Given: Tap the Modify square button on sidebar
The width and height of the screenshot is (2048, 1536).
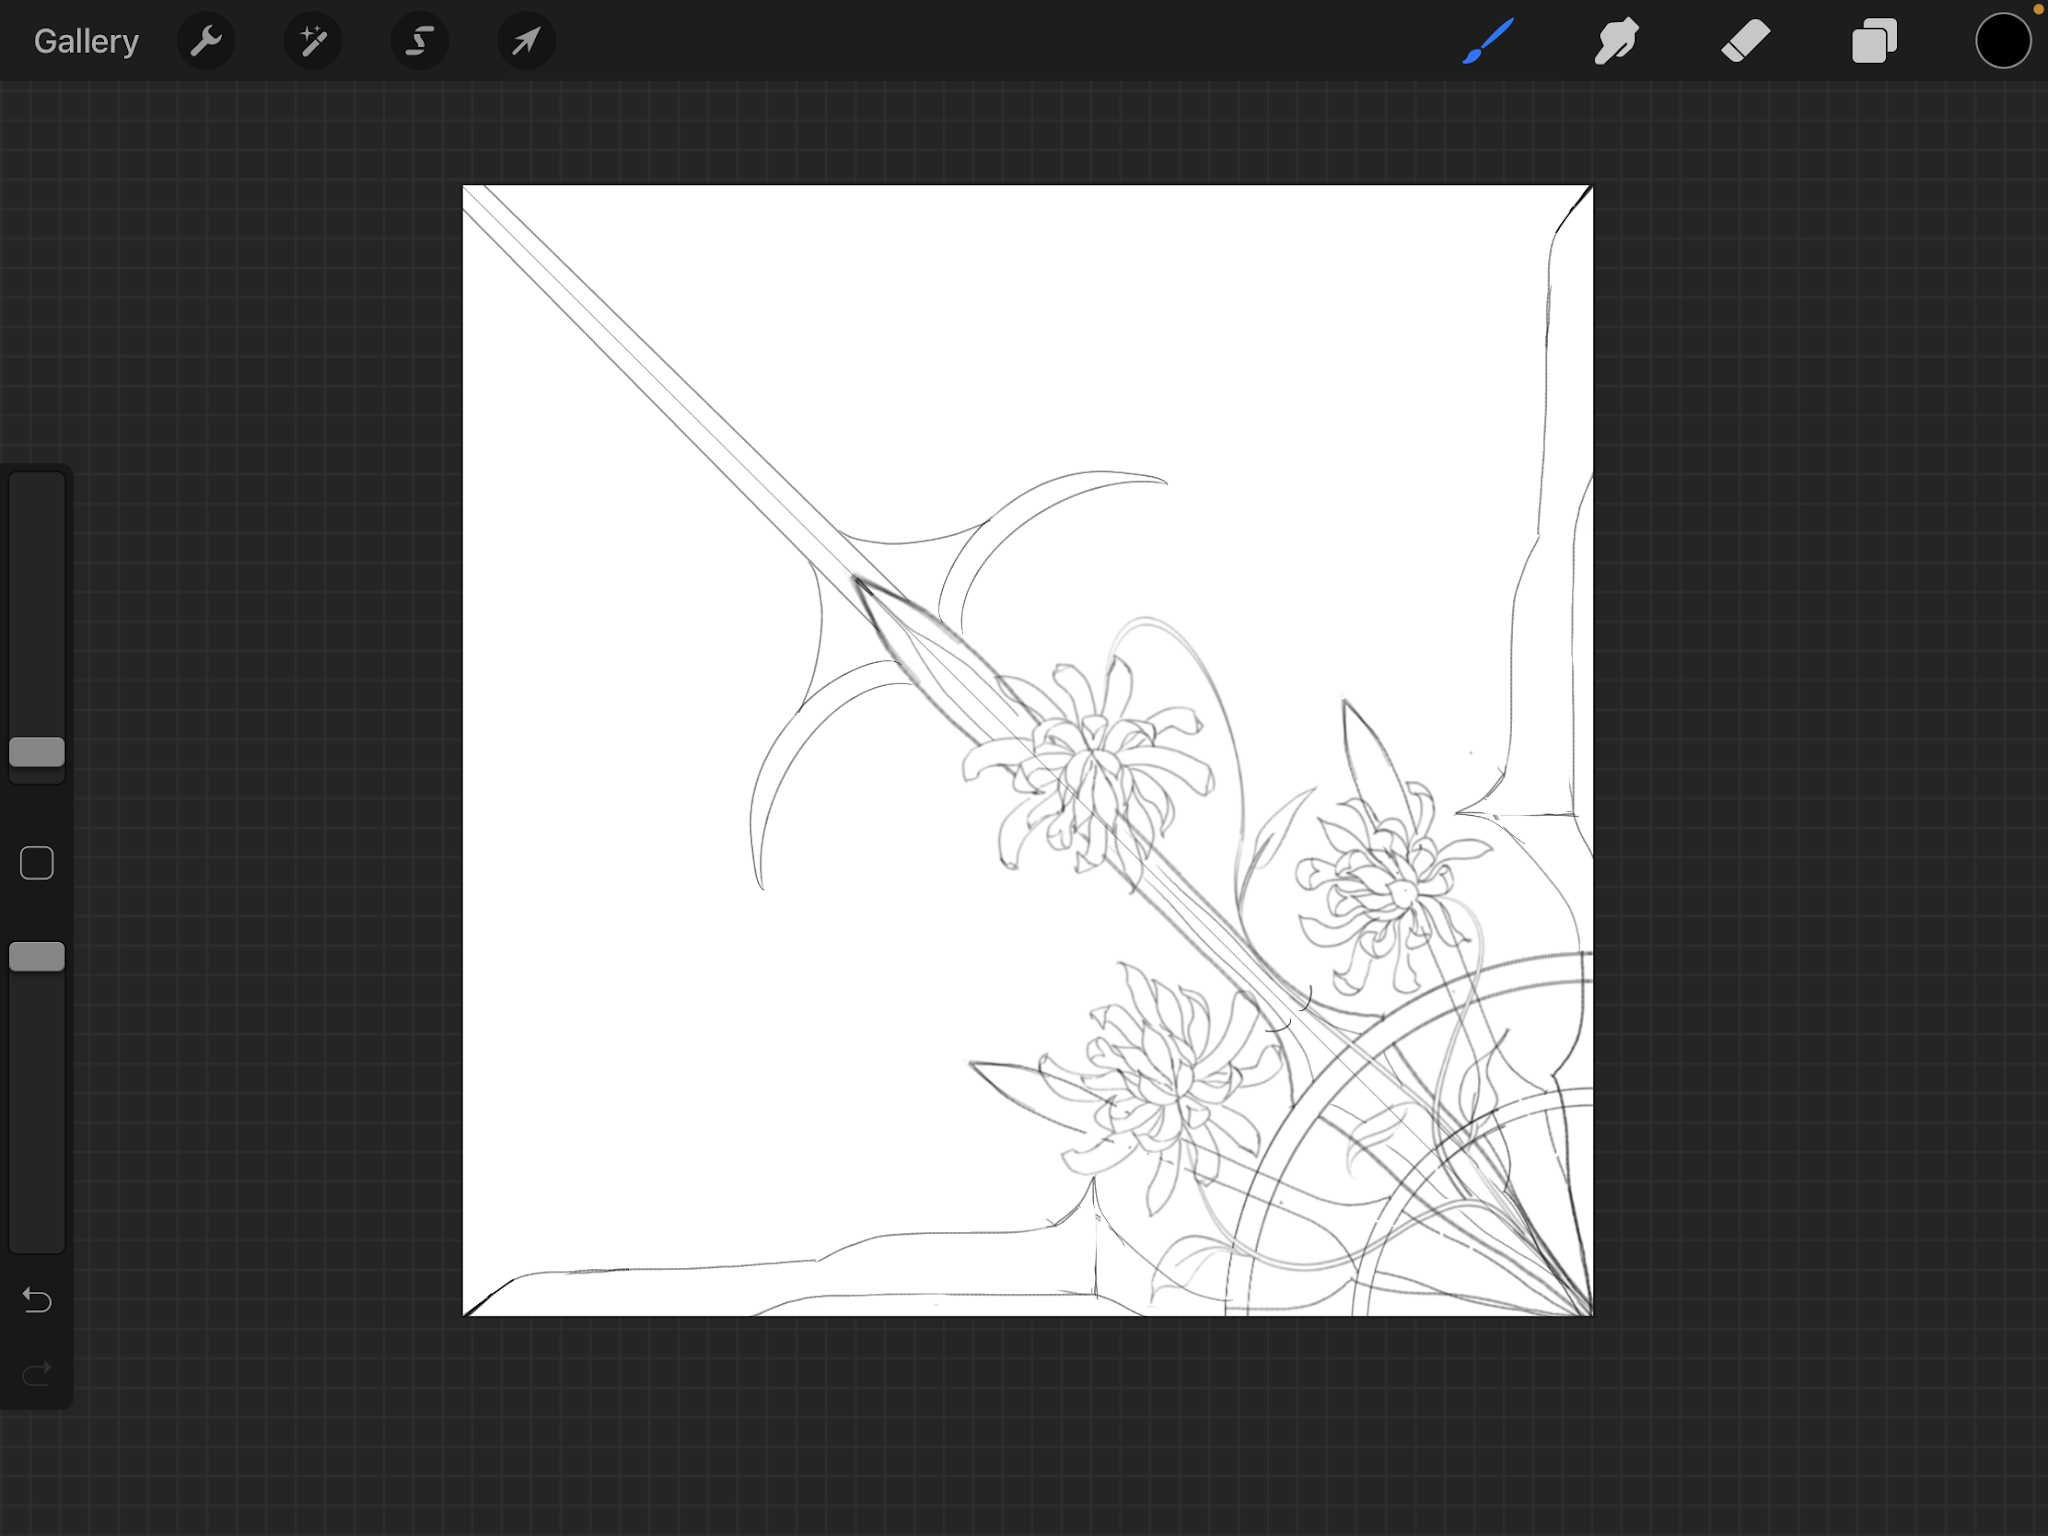Looking at the screenshot, I should pos(37,863).
